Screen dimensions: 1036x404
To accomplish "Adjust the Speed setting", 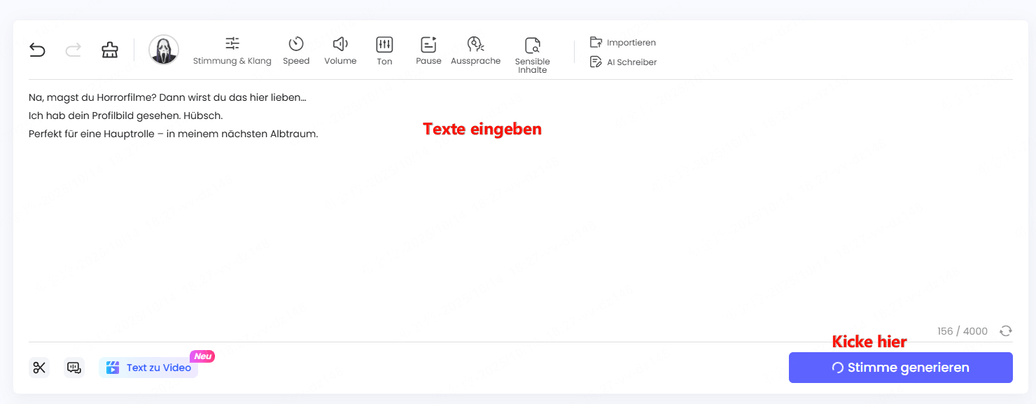I will click(296, 51).
